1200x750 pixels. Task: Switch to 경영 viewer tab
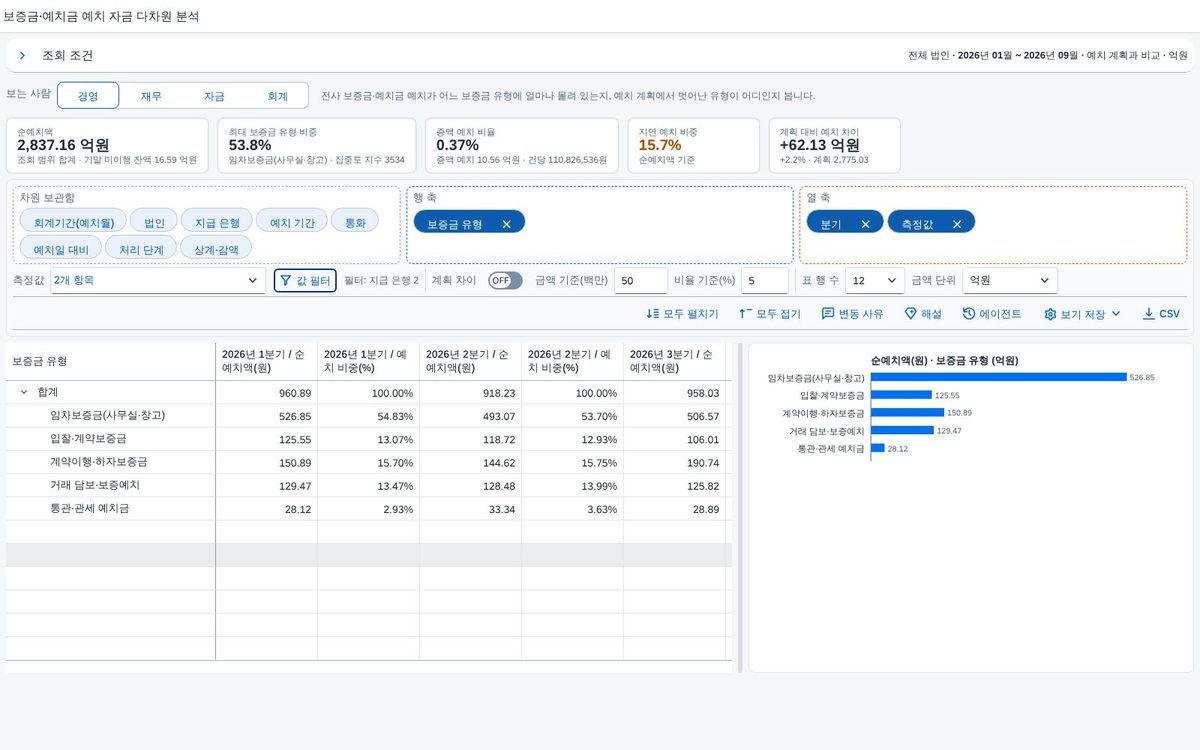[88, 96]
